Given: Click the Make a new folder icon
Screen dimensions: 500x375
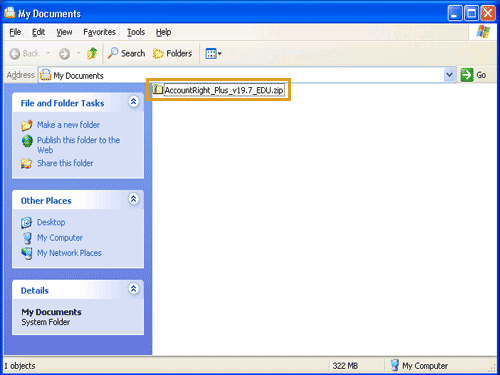Looking at the screenshot, I should tap(27, 125).
